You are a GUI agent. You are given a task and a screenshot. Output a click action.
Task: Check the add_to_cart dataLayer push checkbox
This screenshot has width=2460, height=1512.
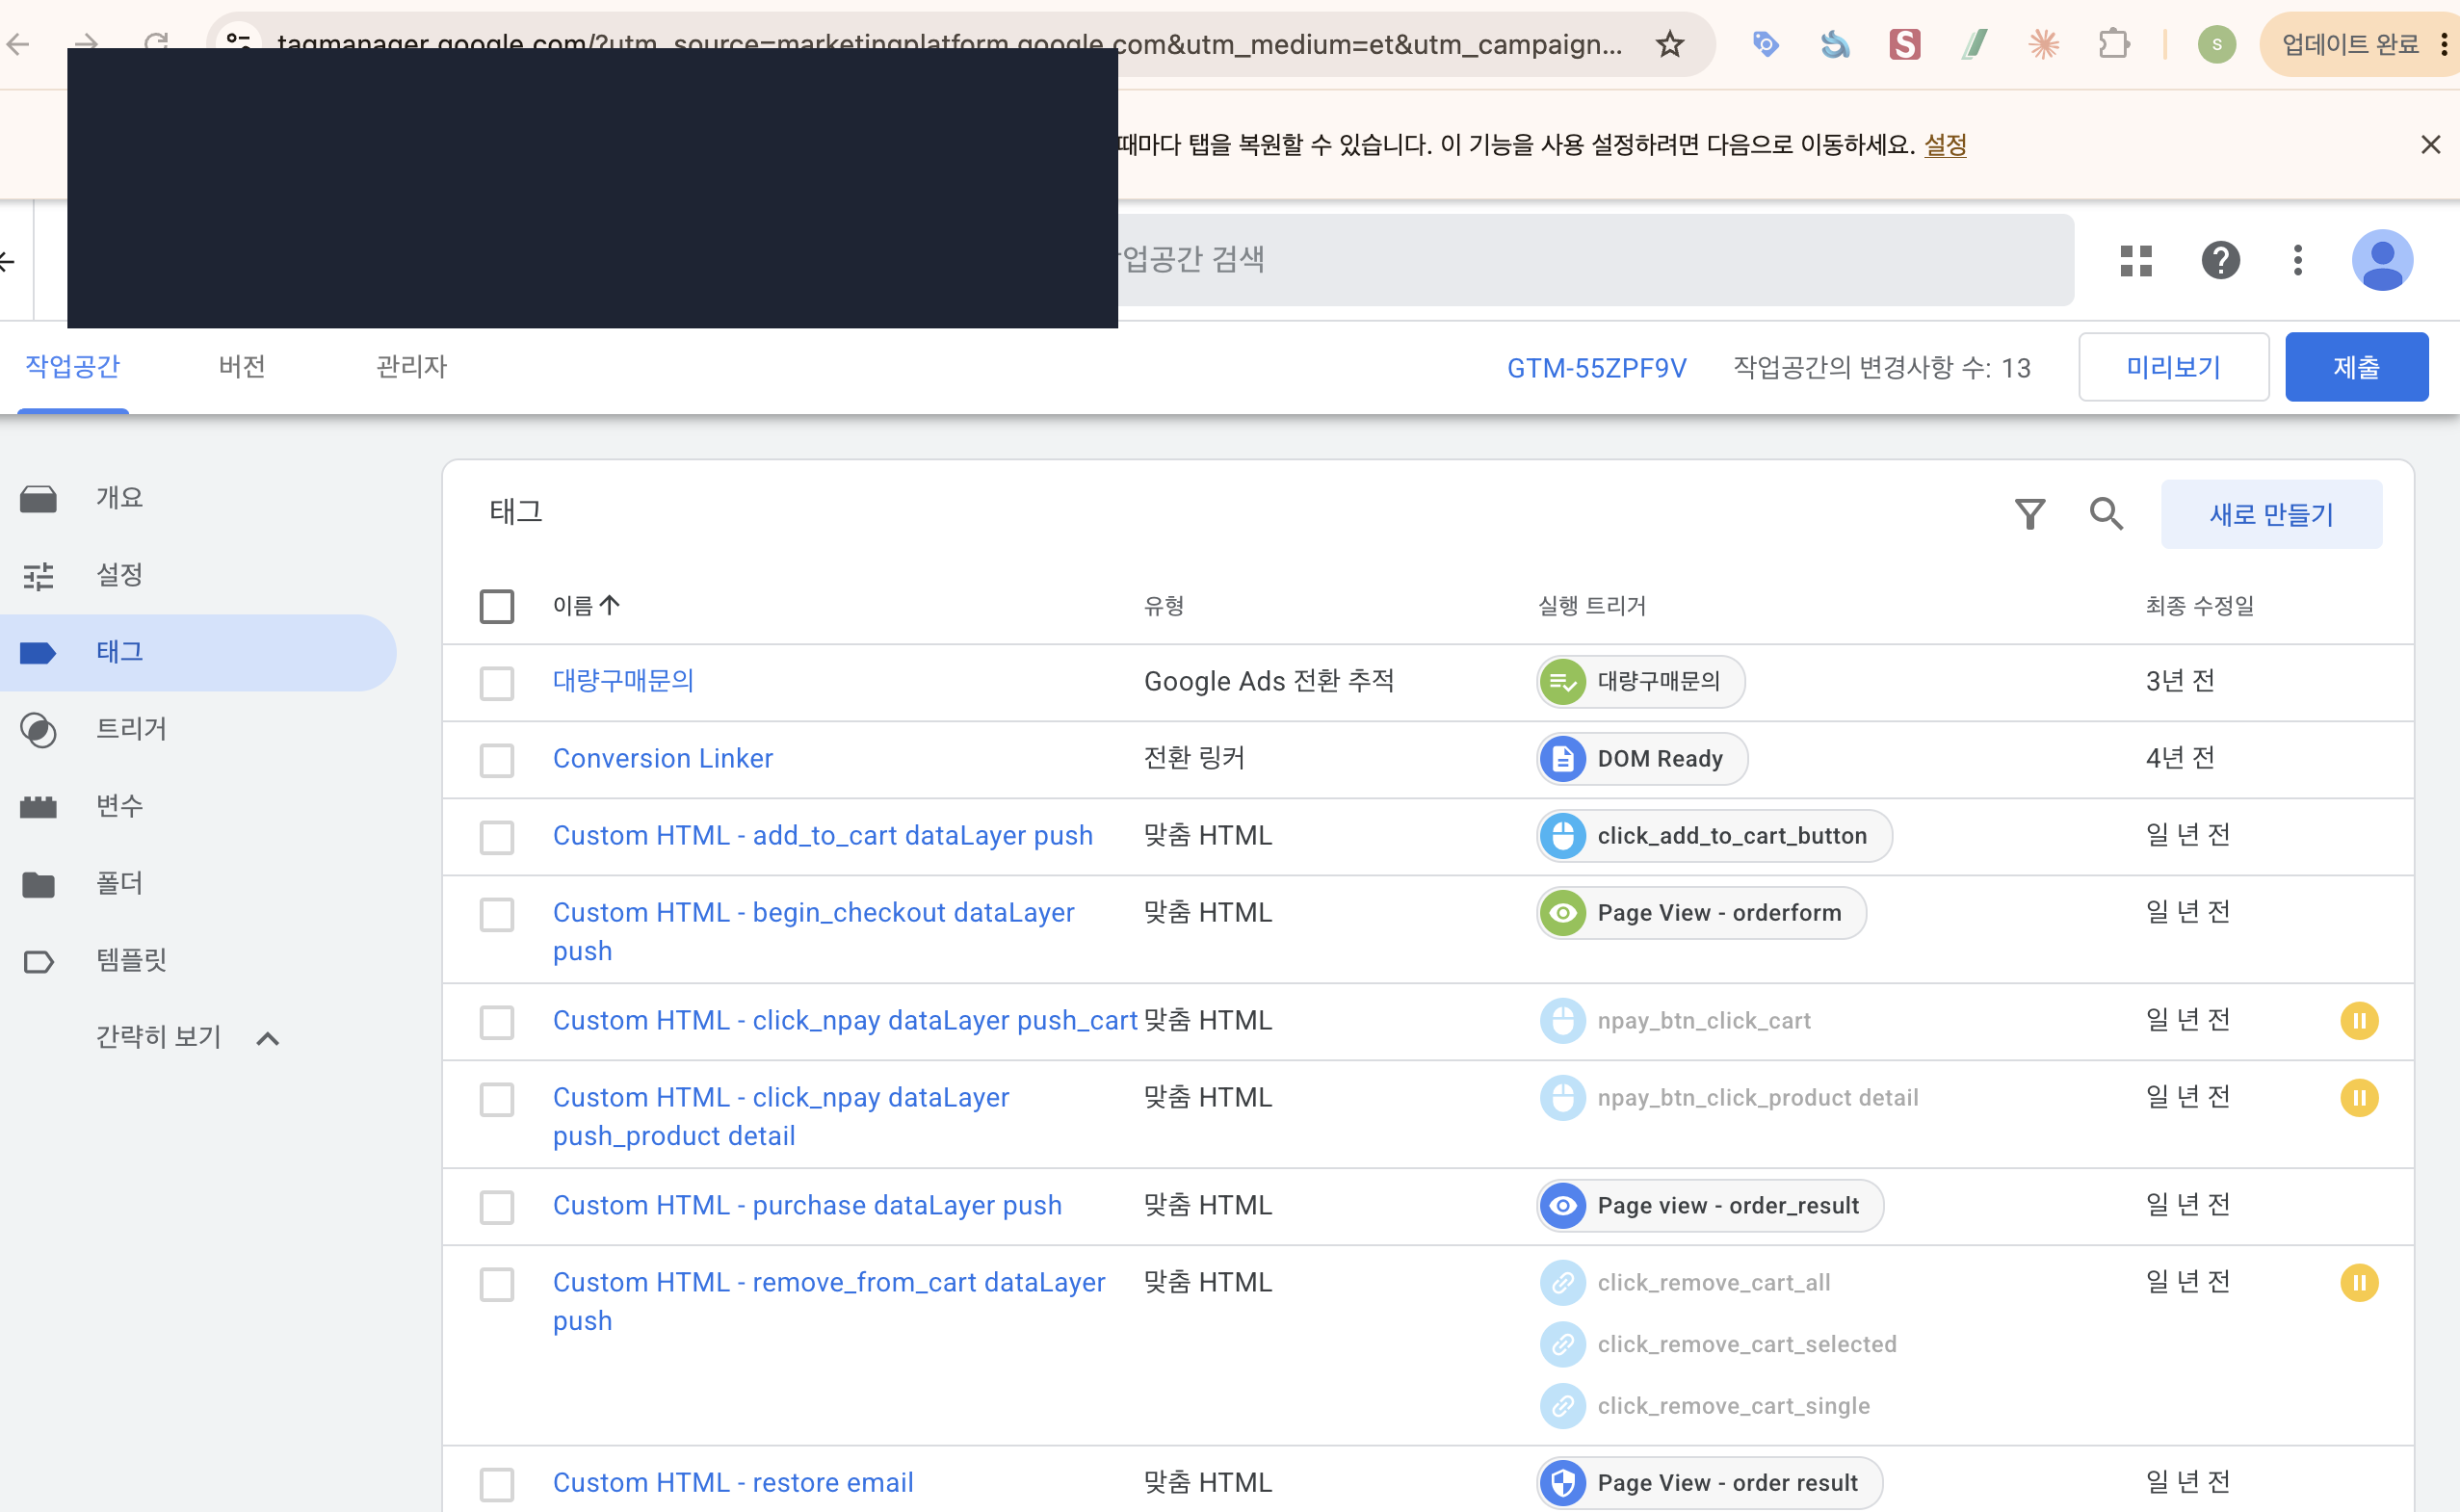(x=497, y=837)
